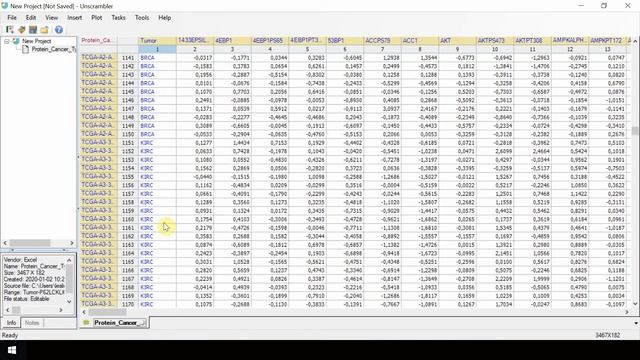Select Protein_Cancer node in project tree
The height and width of the screenshot is (360, 640).
click(x=53, y=49)
